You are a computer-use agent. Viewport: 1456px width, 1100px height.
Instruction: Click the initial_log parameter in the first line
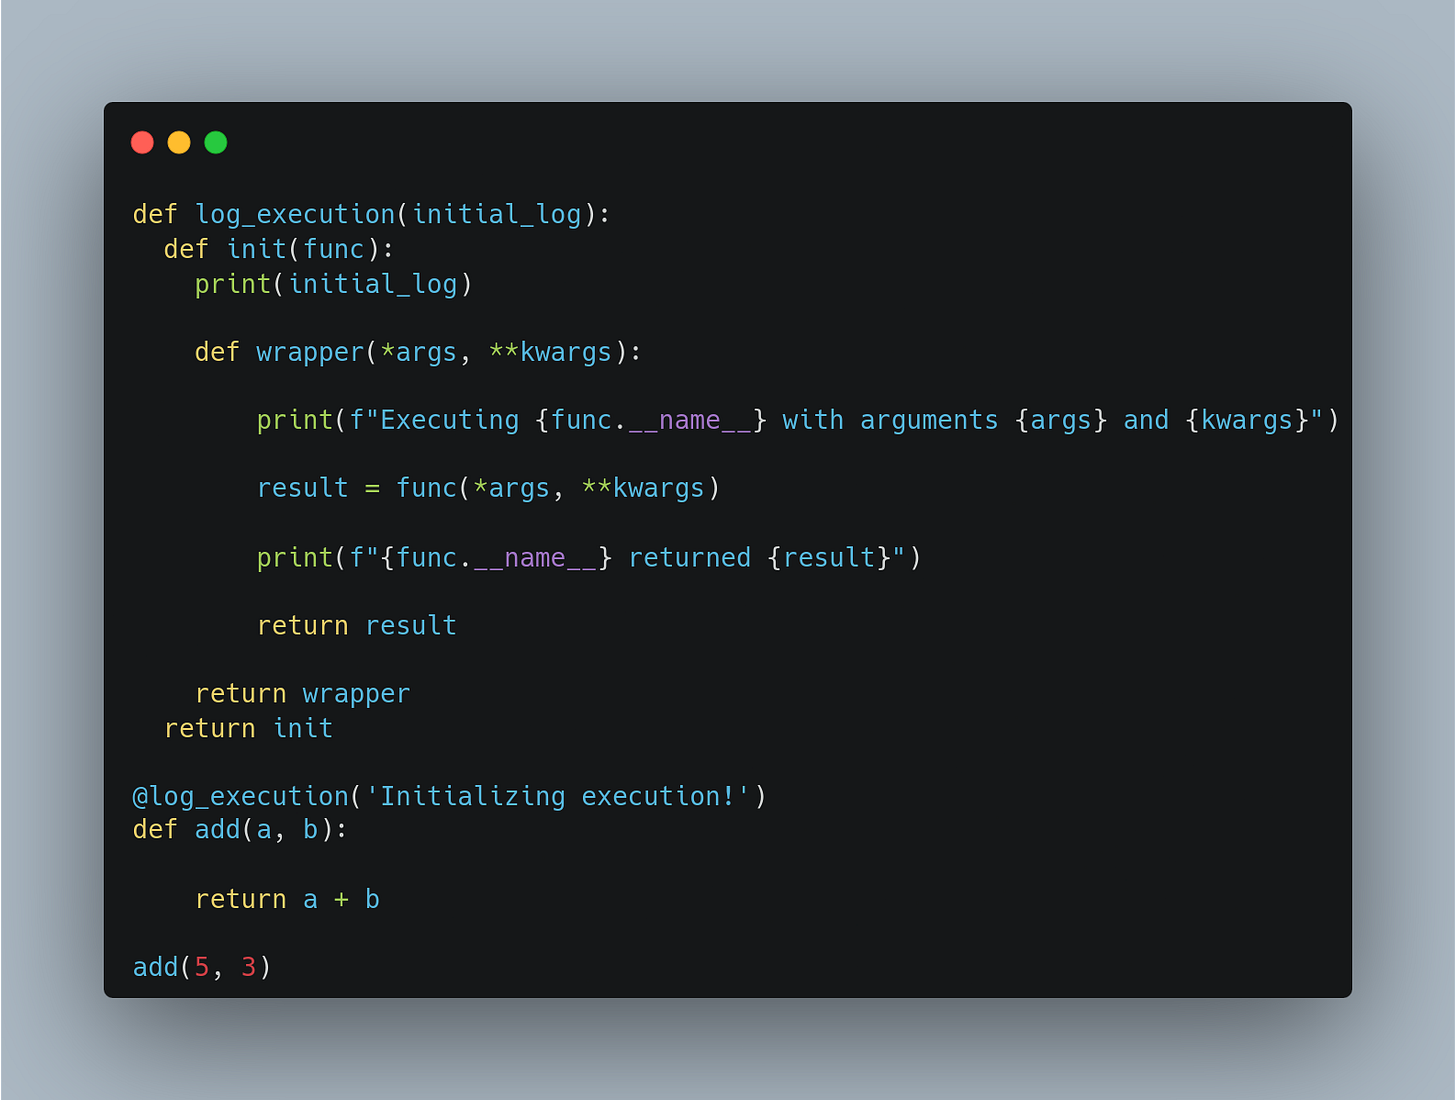click(496, 215)
